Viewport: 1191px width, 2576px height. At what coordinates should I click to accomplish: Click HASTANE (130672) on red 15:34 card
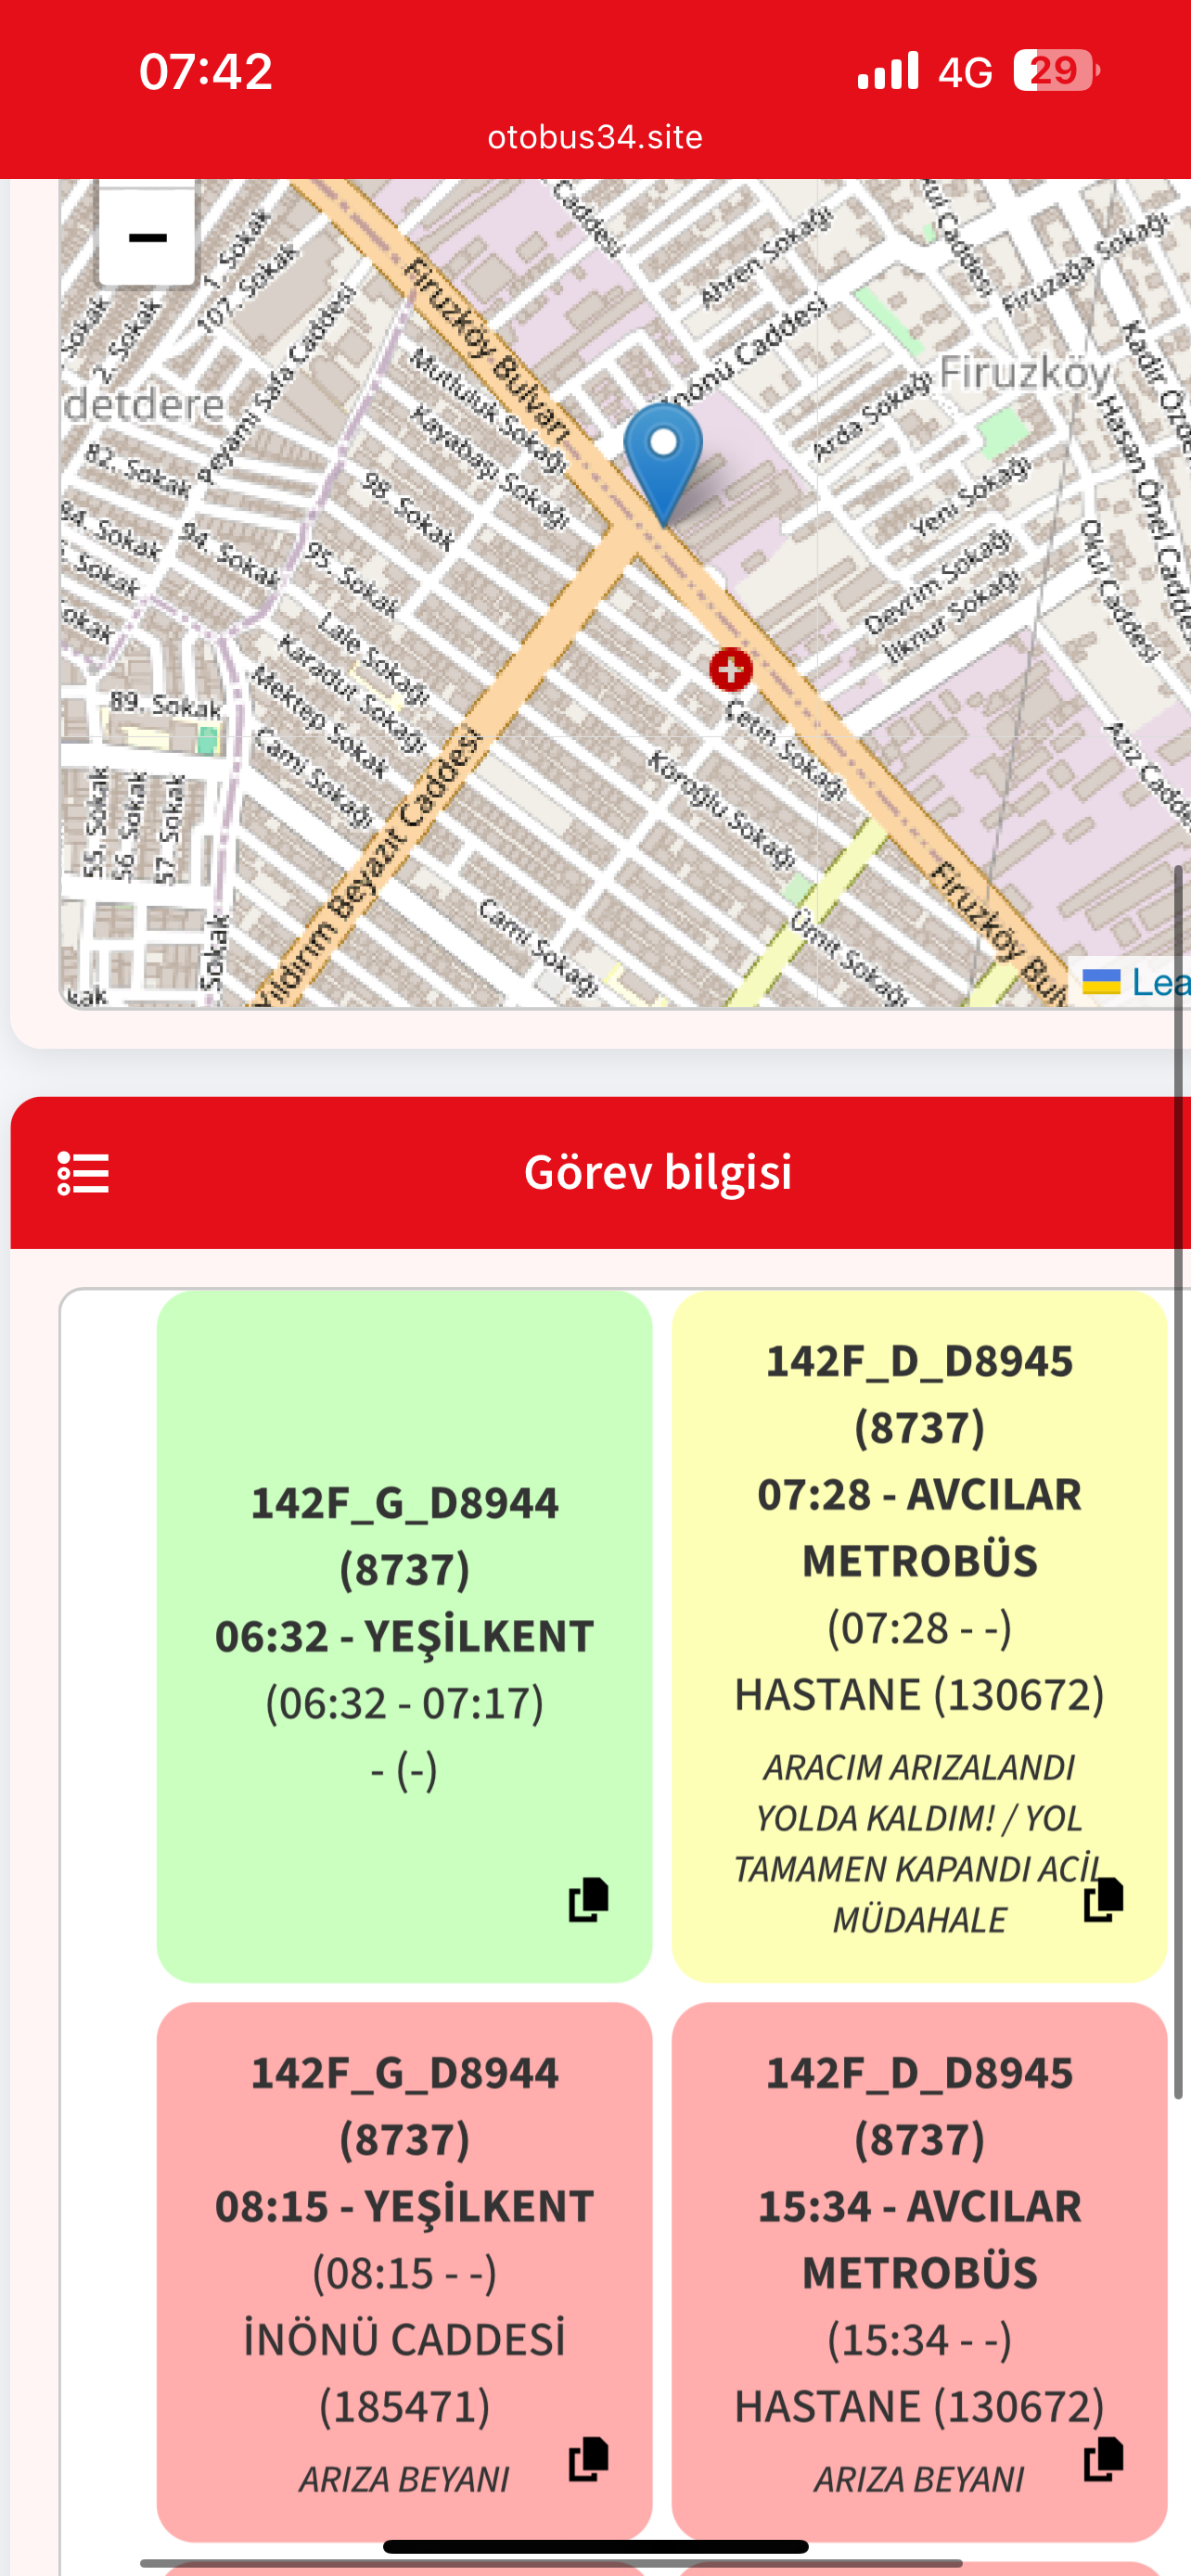click(x=920, y=2406)
